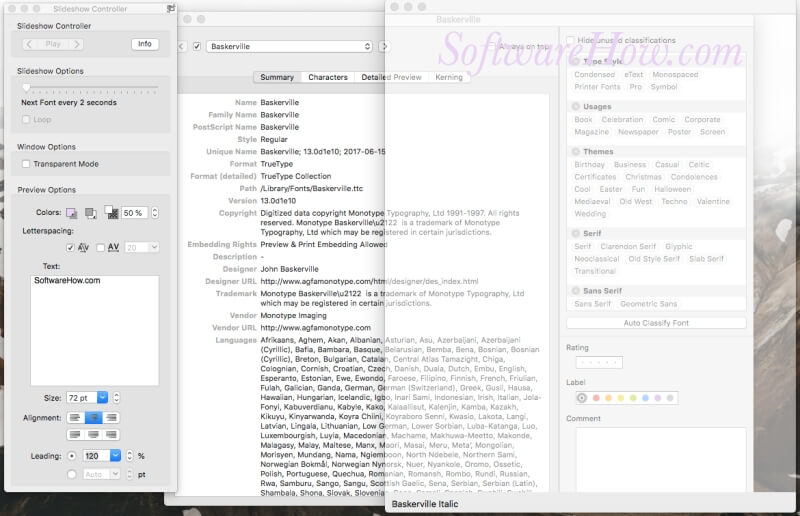
Task: Toggle the Usages classification circle
Action: pos(576,107)
